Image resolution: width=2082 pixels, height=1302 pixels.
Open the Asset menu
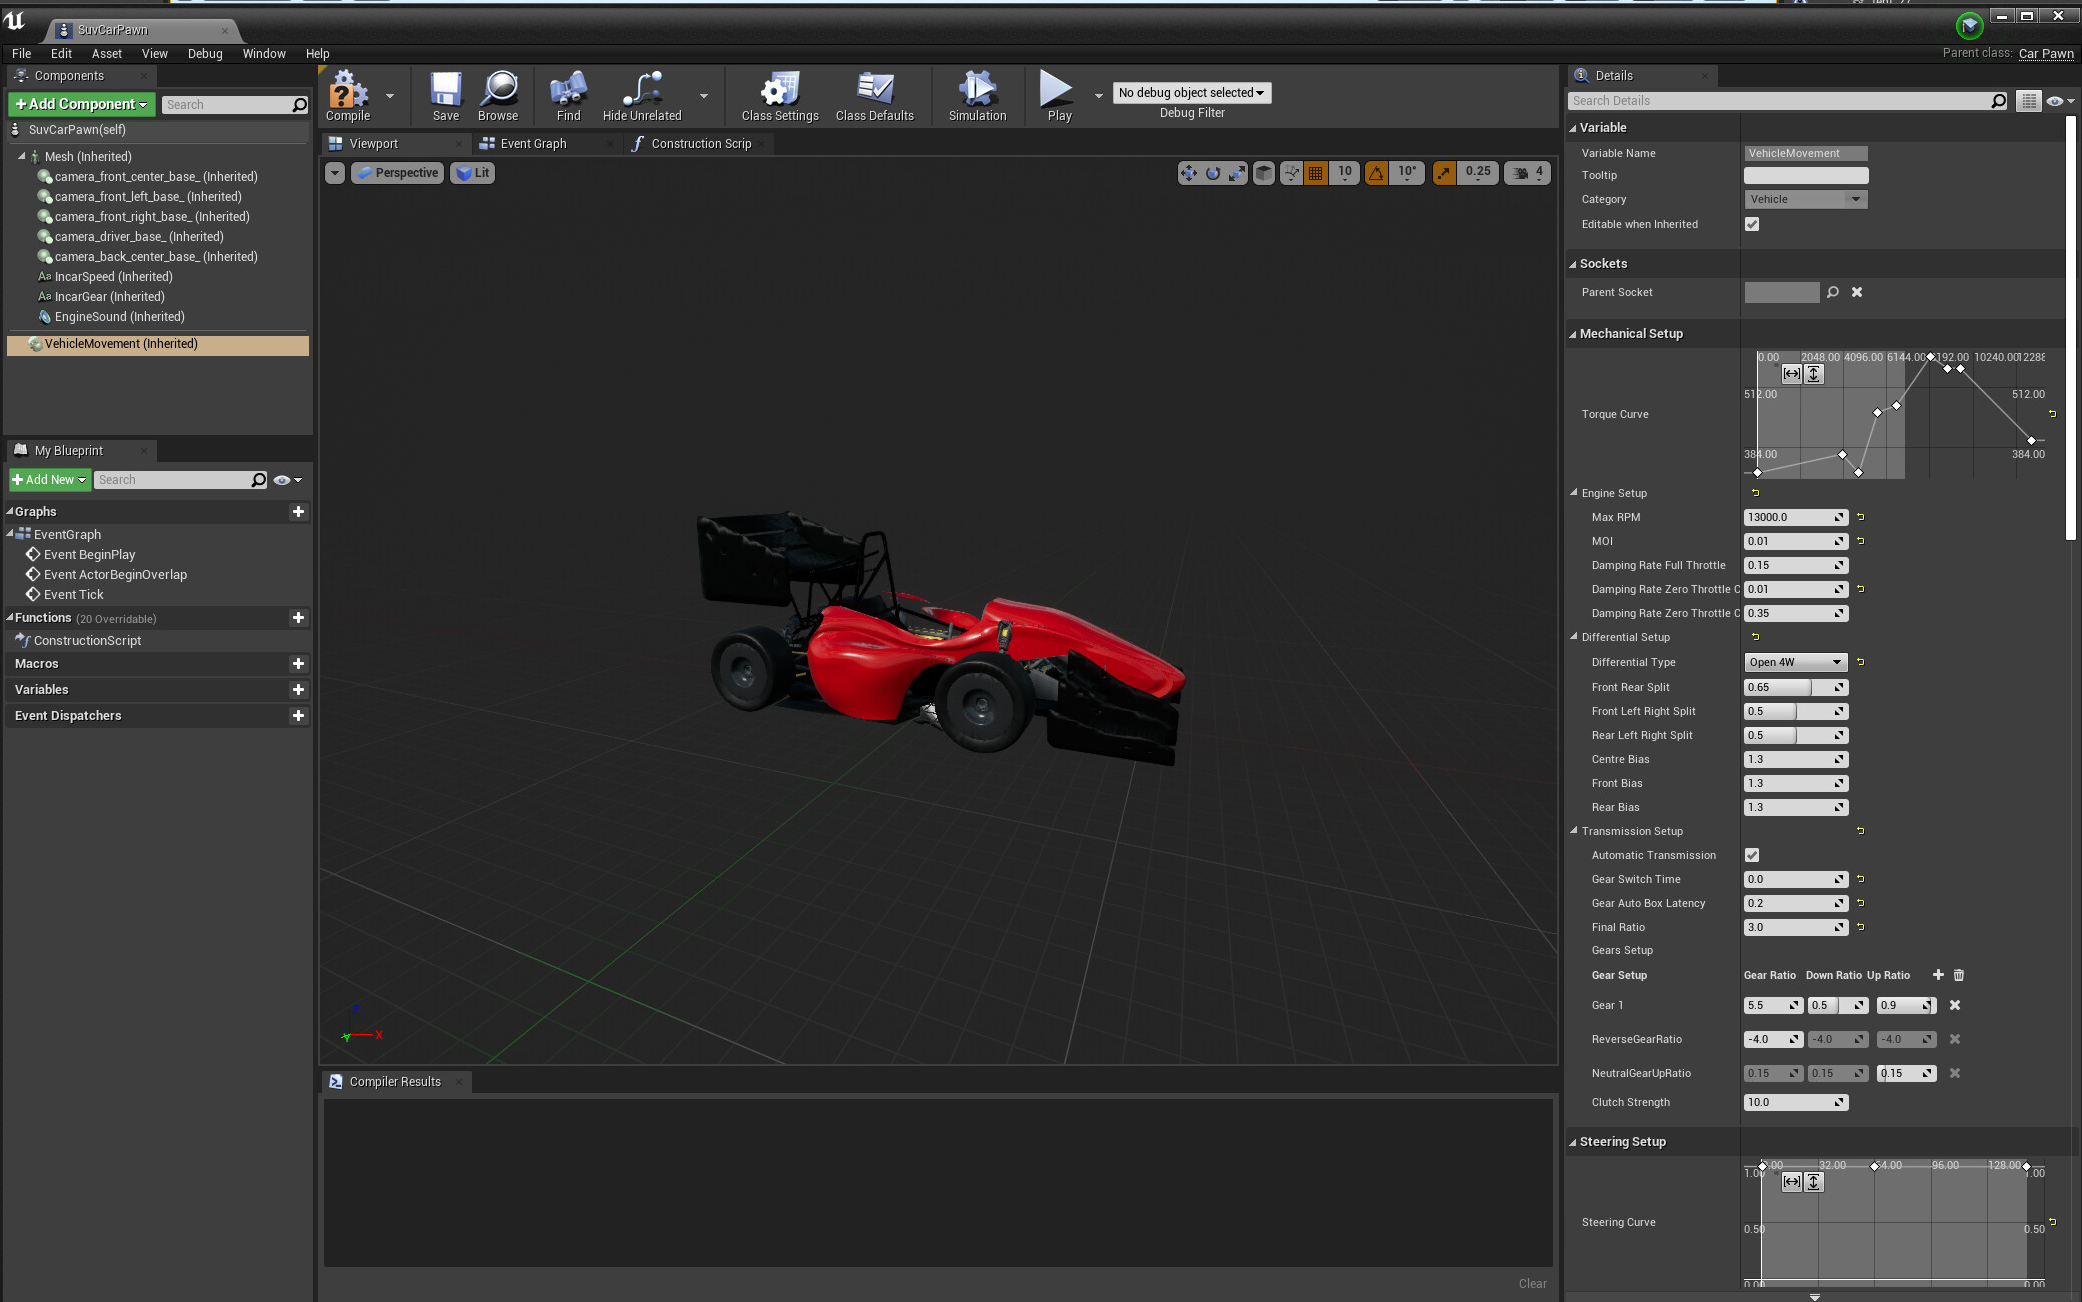[107, 54]
